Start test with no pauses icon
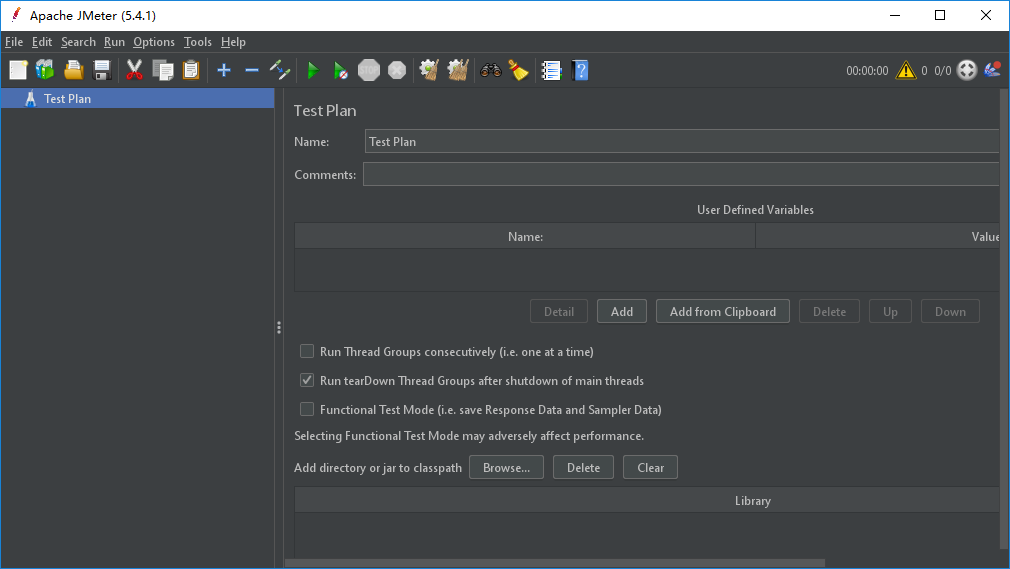 (x=341, y=70)
